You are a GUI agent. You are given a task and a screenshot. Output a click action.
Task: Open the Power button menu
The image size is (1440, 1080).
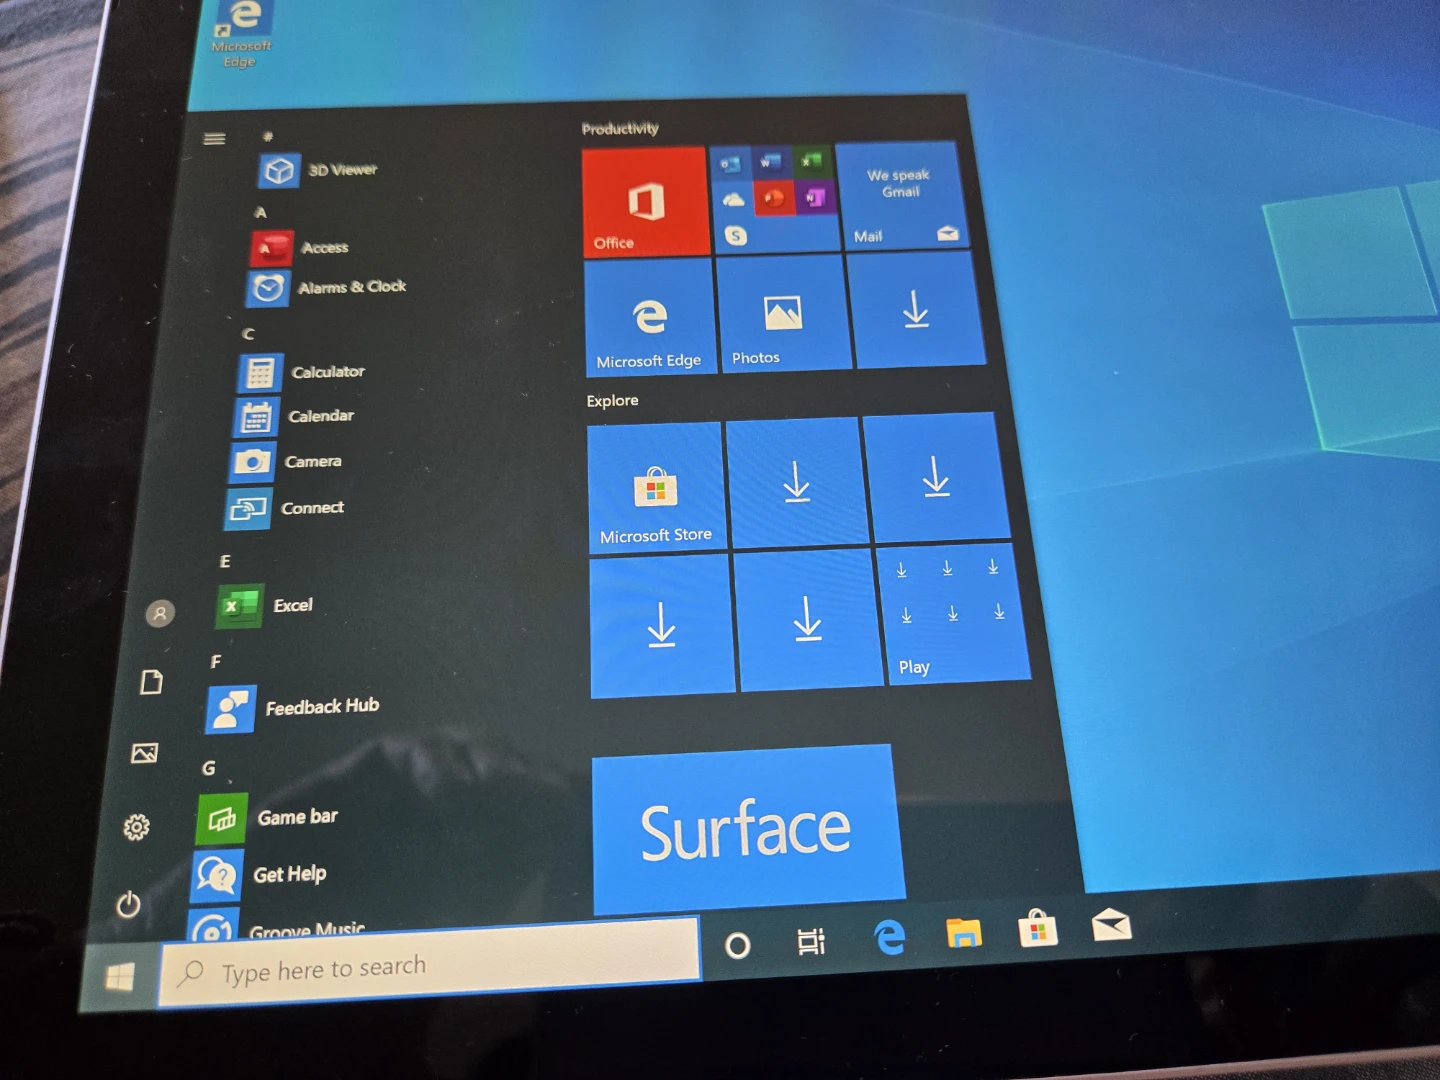point(128,905)
